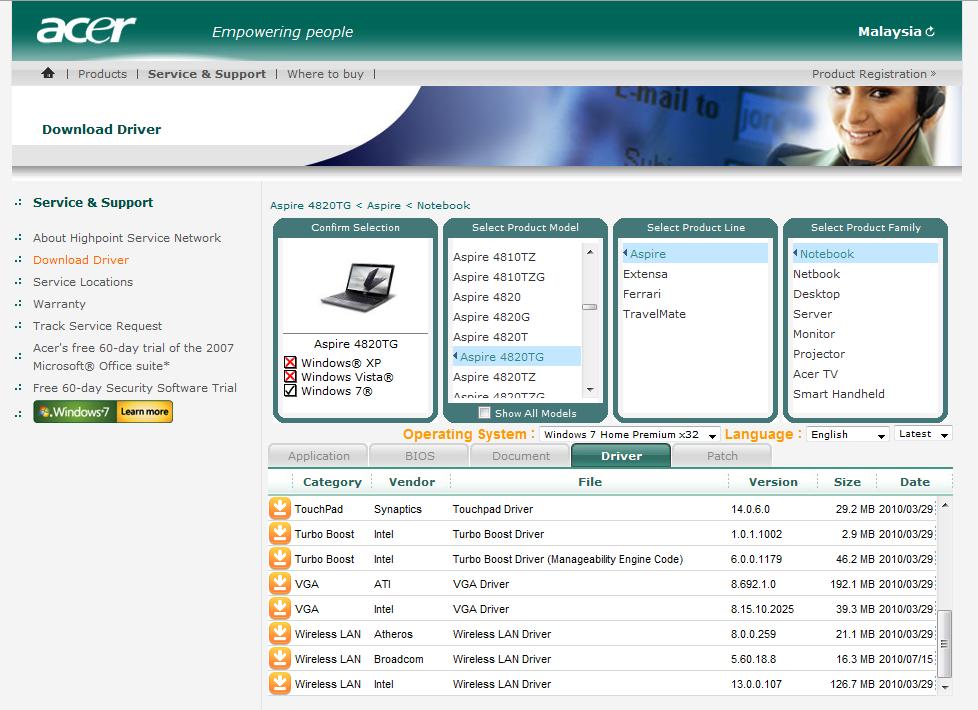978x710 pixels.
Task: Click the Acer logo
Action: tap(86, 30)
